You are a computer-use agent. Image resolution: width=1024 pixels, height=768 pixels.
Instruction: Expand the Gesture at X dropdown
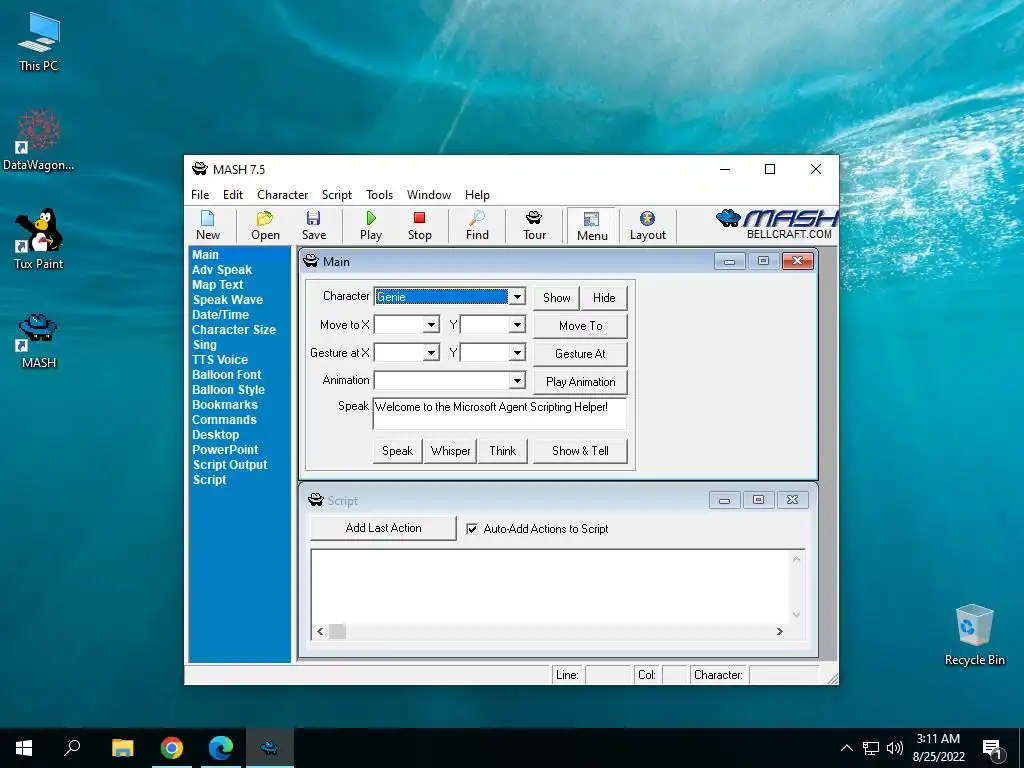pyautogui.click(x=431, y=353)
